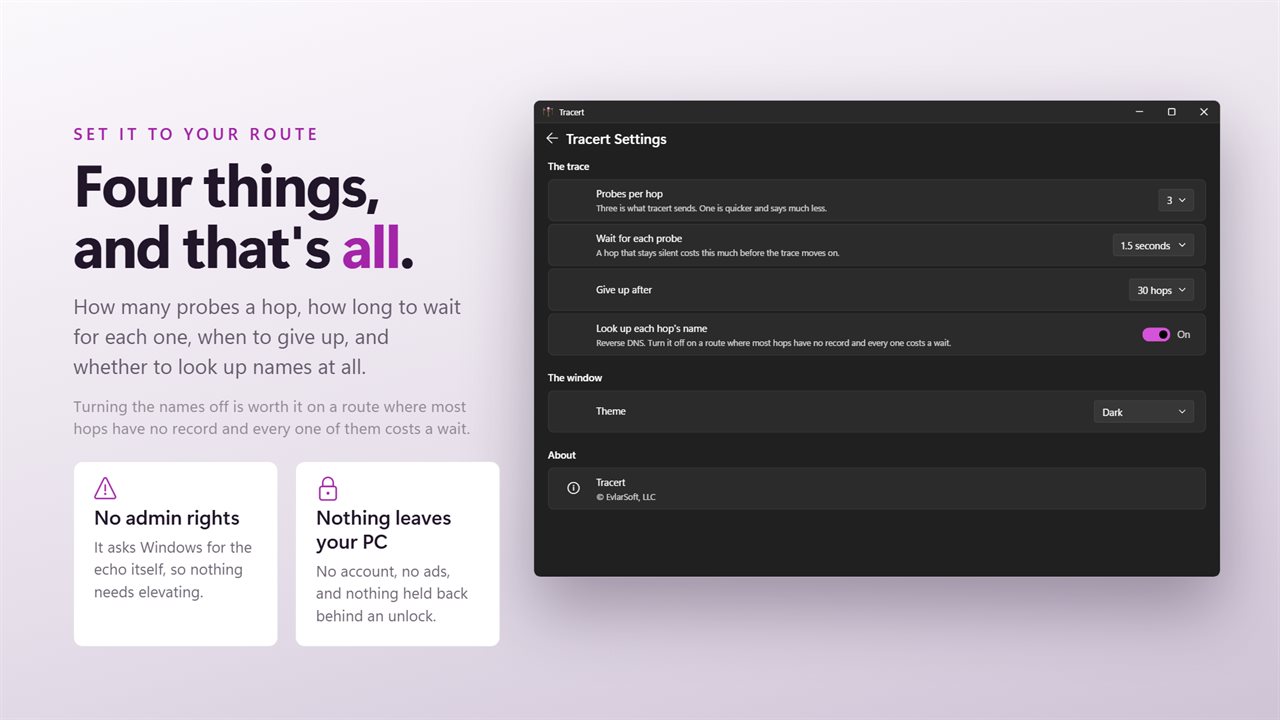Viewport: 1280px width, 720px height.
Task: Open the Give up after 30 hops dropdown
Action: click(1161, 290)
